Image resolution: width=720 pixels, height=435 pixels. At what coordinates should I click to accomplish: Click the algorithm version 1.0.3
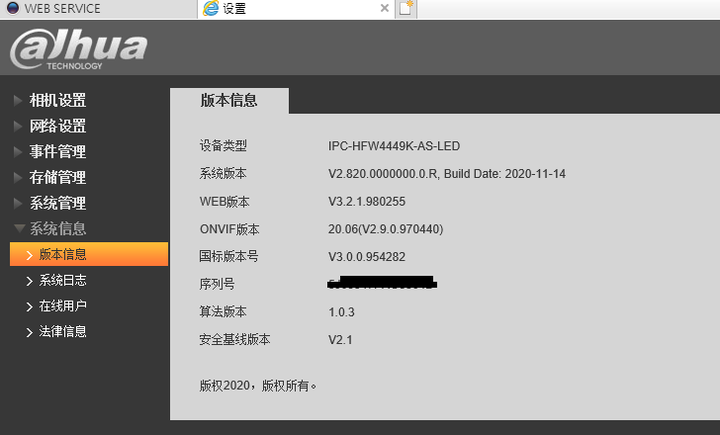(x=342, y=312)
